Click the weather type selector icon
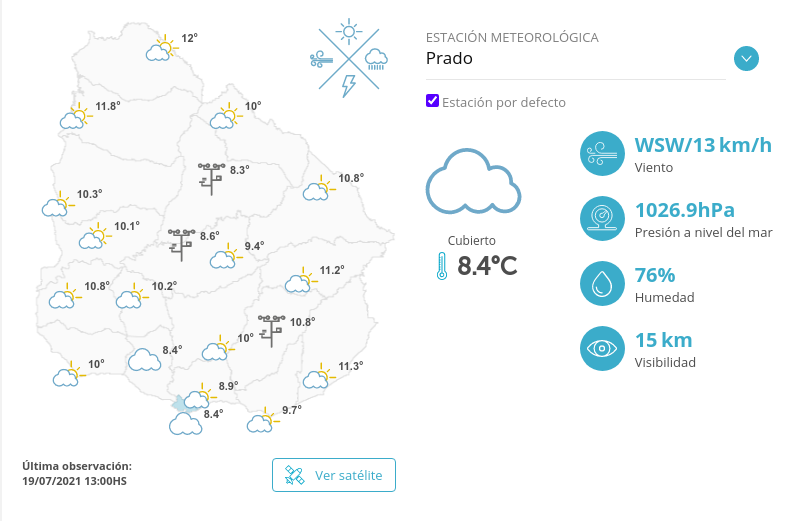This screenshot has width=796, height=521. click(349, 59)
